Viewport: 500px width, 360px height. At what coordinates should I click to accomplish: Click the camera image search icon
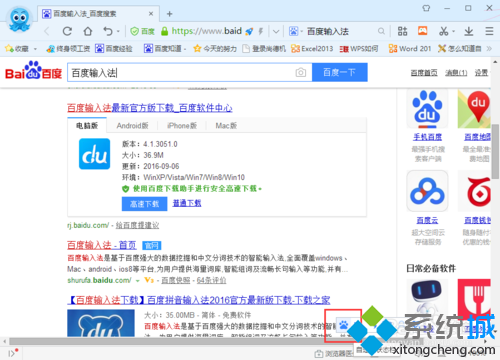click(x=301, y=72)
